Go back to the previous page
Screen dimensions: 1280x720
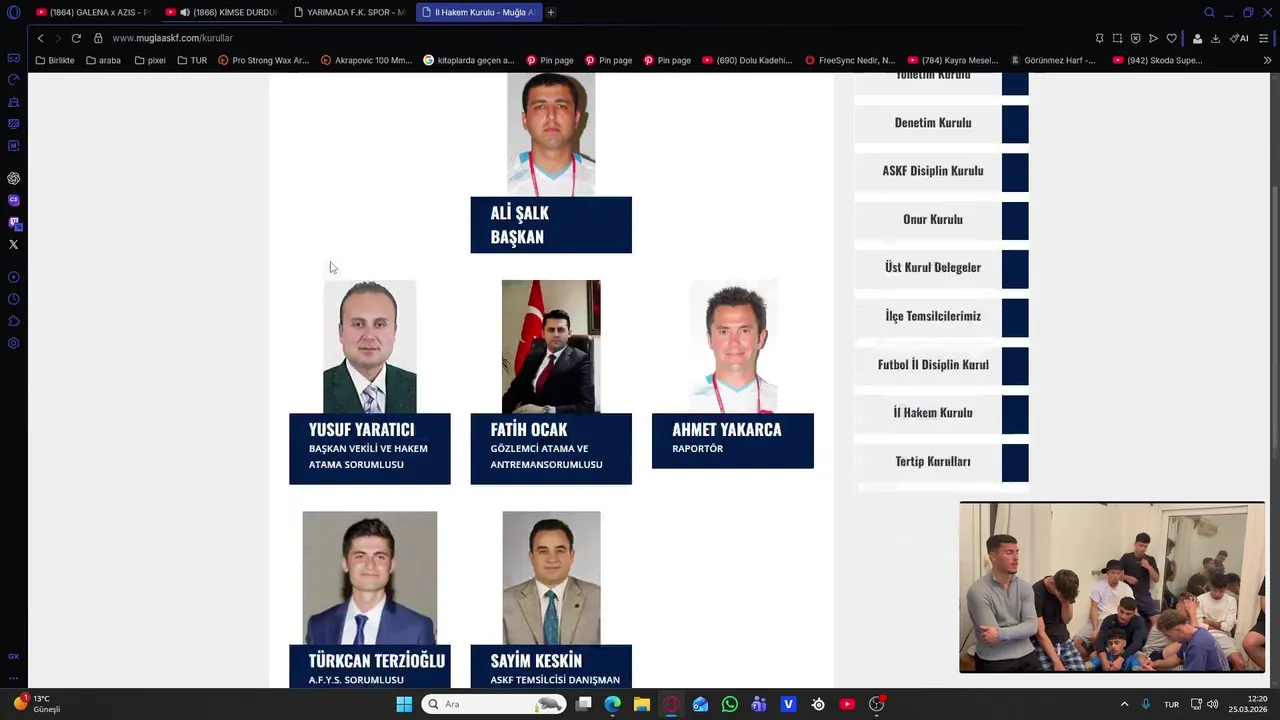pyautogui.click(x=40, y=38)
